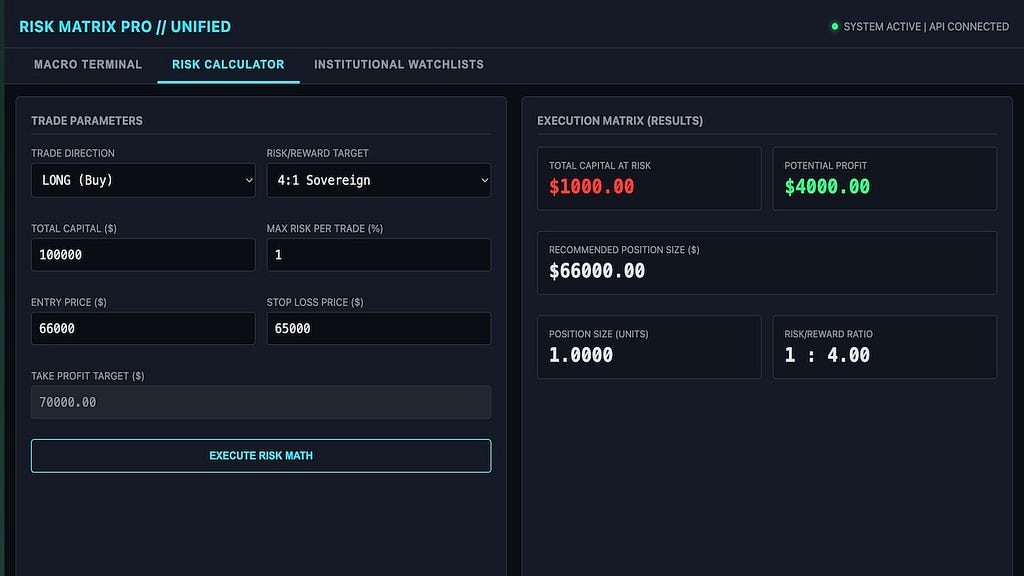
Task: Click the Risk Matrix Pro // Unified title
Action: click(x=125, y=27)
